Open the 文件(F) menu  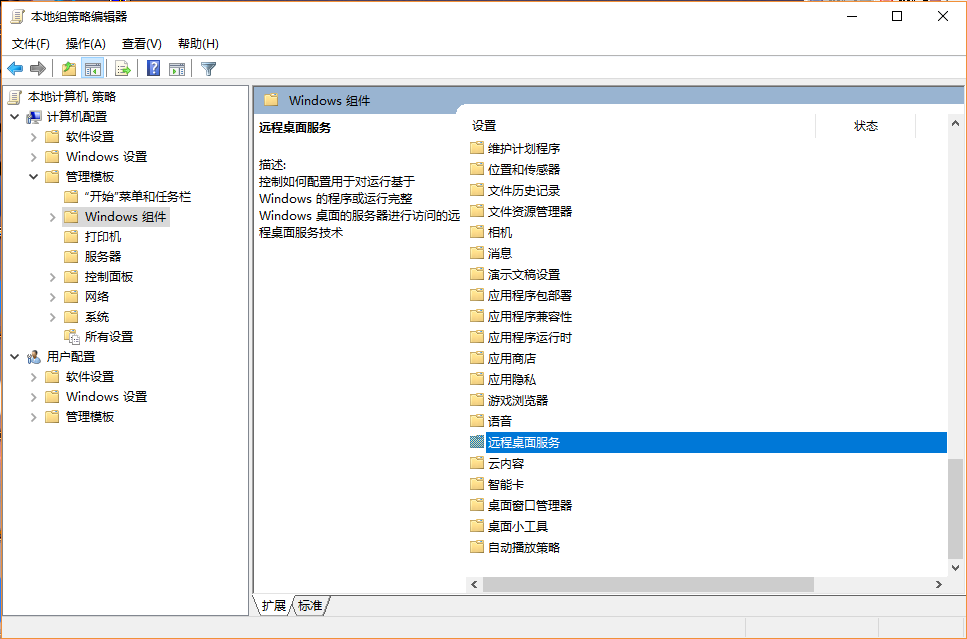point(31,44)
